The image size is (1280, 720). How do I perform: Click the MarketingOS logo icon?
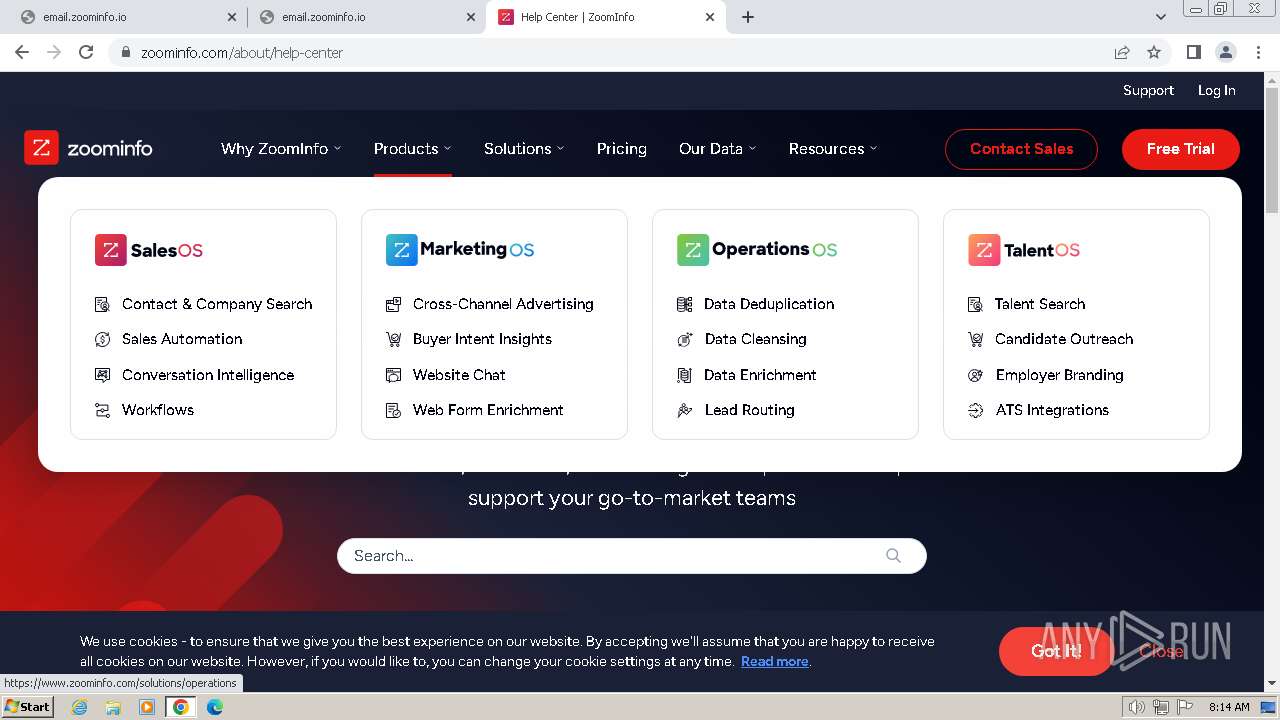point(401,250)
